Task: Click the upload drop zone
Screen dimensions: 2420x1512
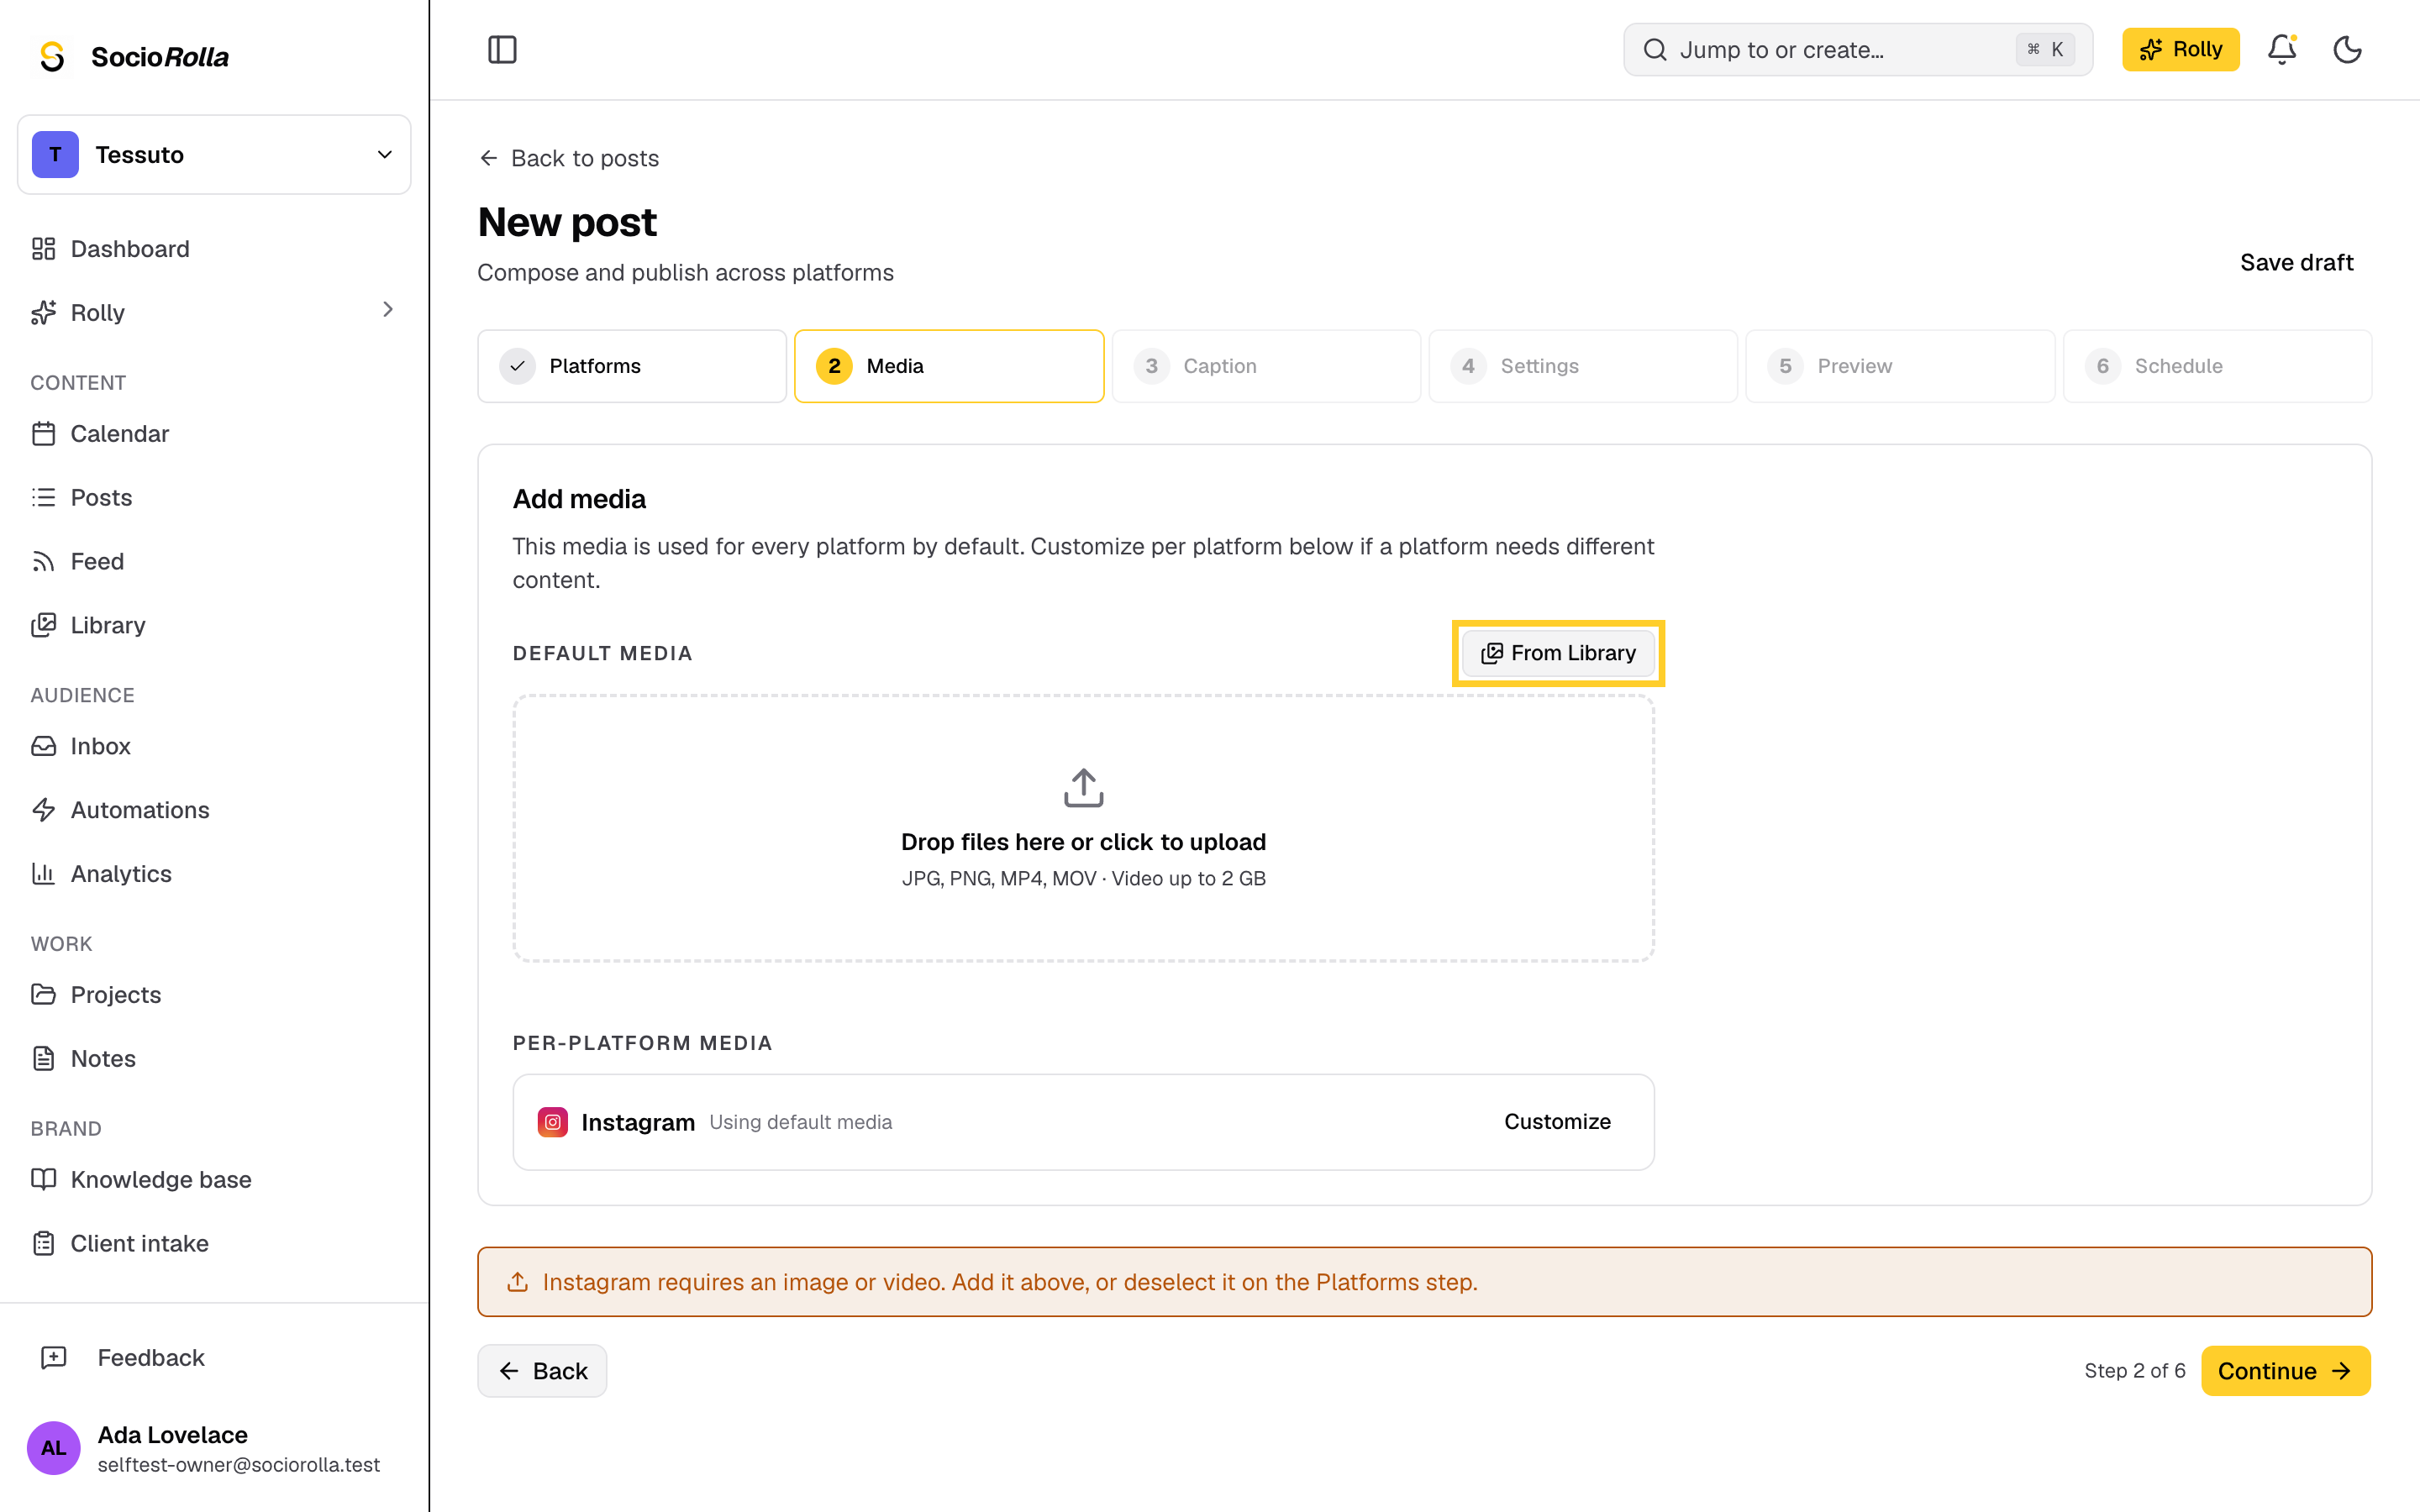Action: [1083, 828]
